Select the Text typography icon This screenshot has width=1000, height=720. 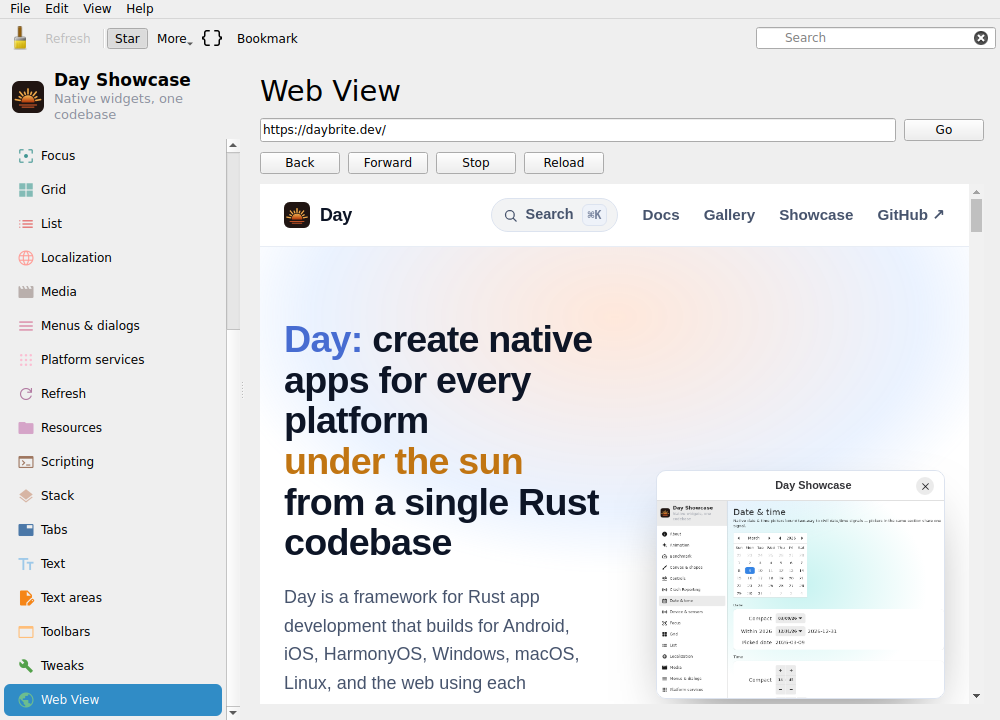click(x=26, y=564)
